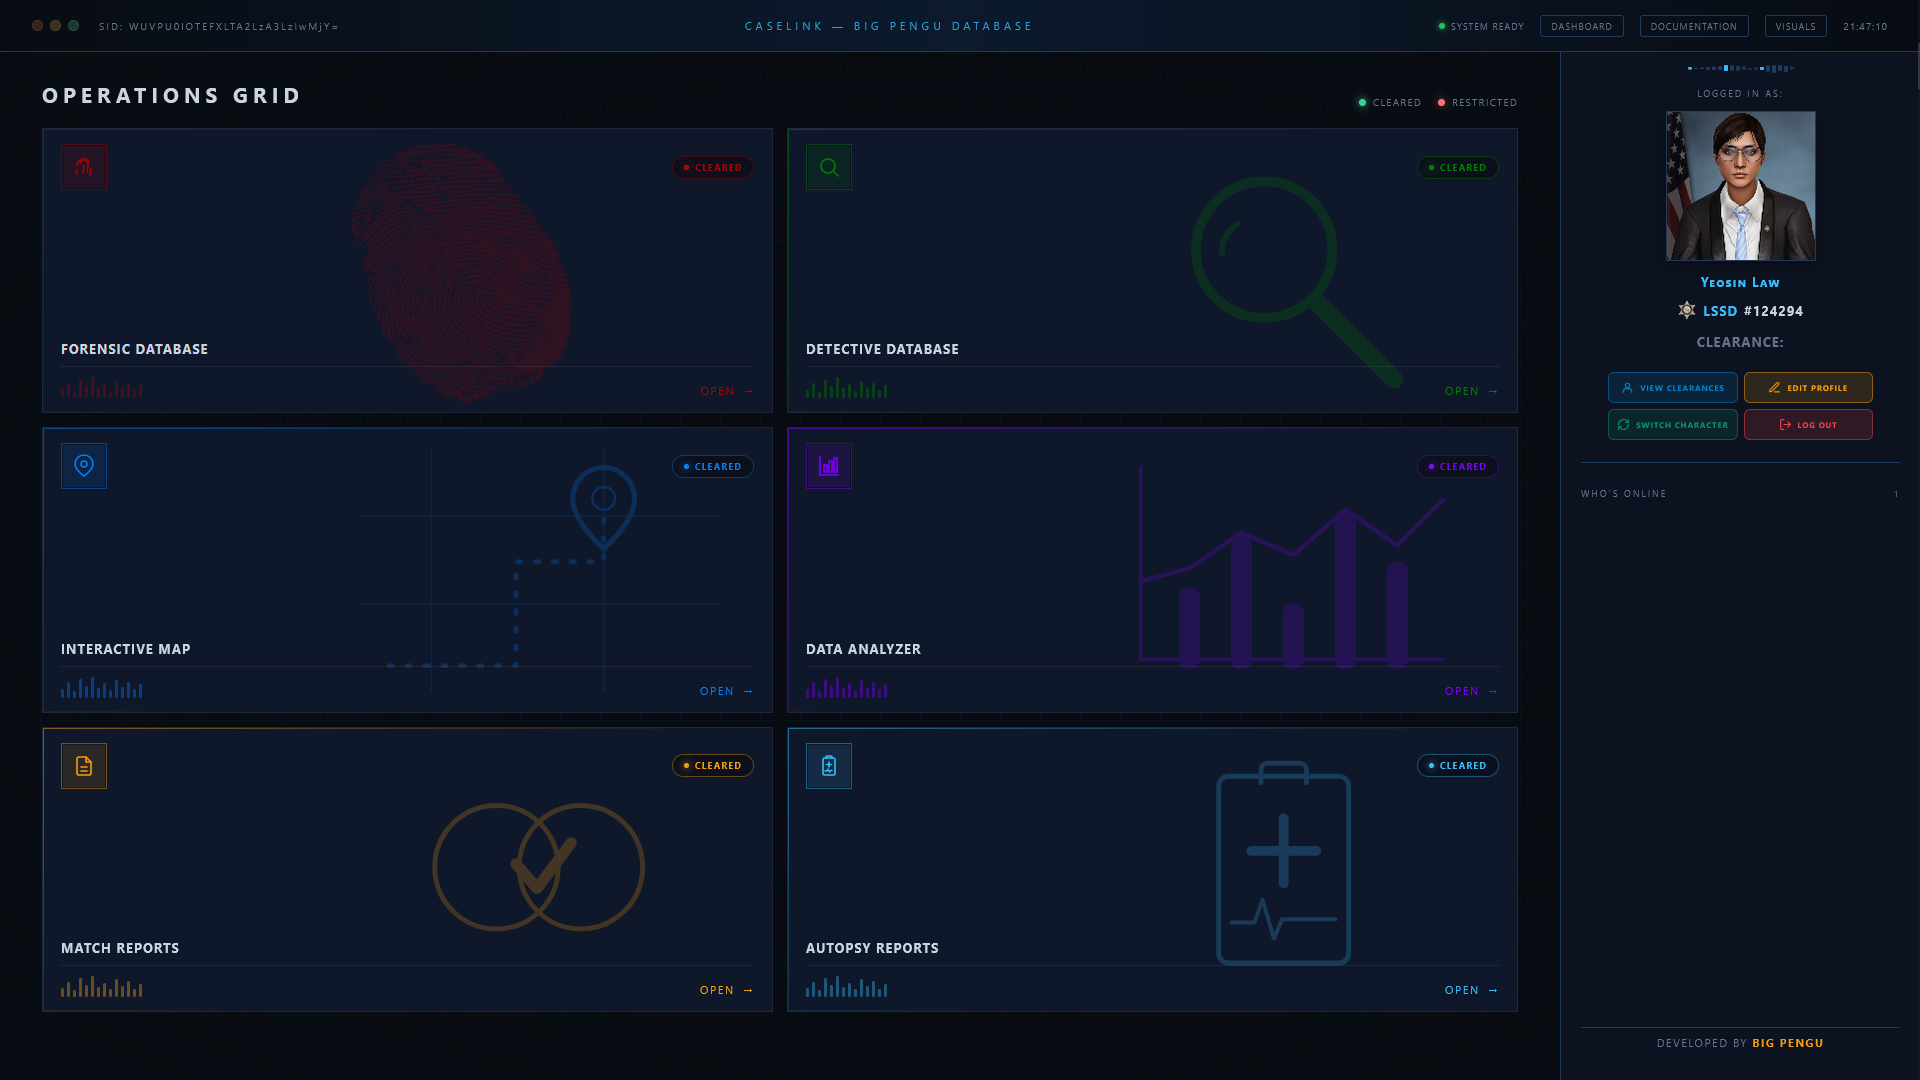Click the LSSD sheriff badge icon
Viewport: 1920px width, 1080px height.
1687,310
